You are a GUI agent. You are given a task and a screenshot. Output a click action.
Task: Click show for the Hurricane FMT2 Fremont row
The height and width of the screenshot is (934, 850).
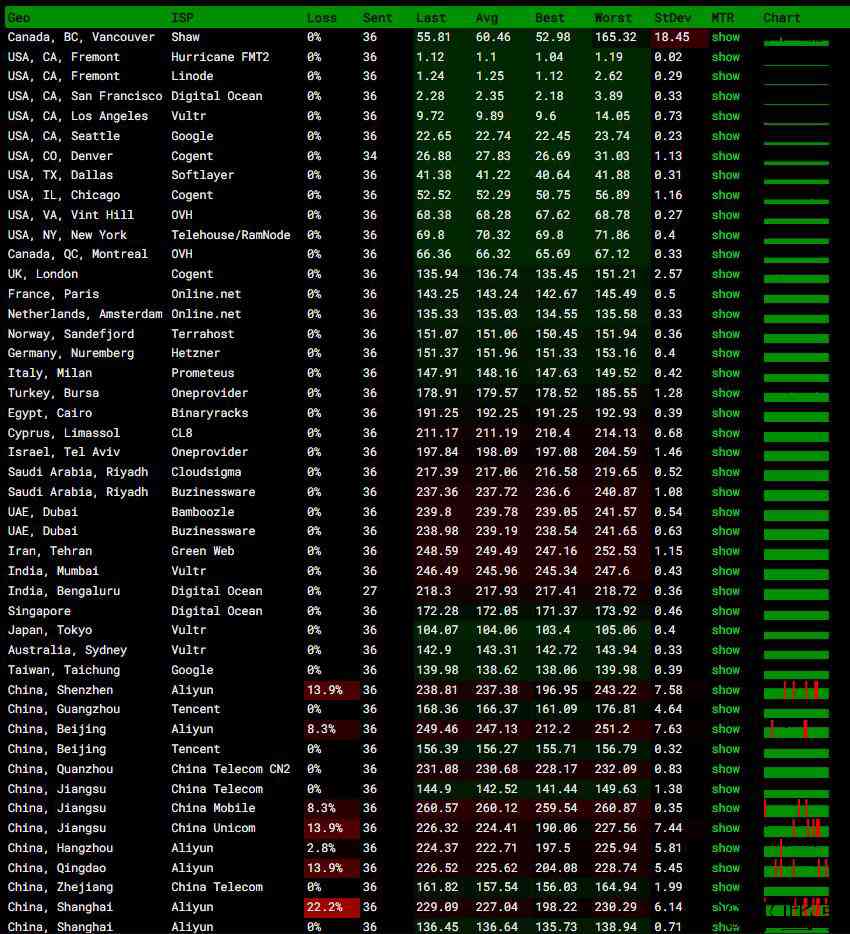coord(726,57)
